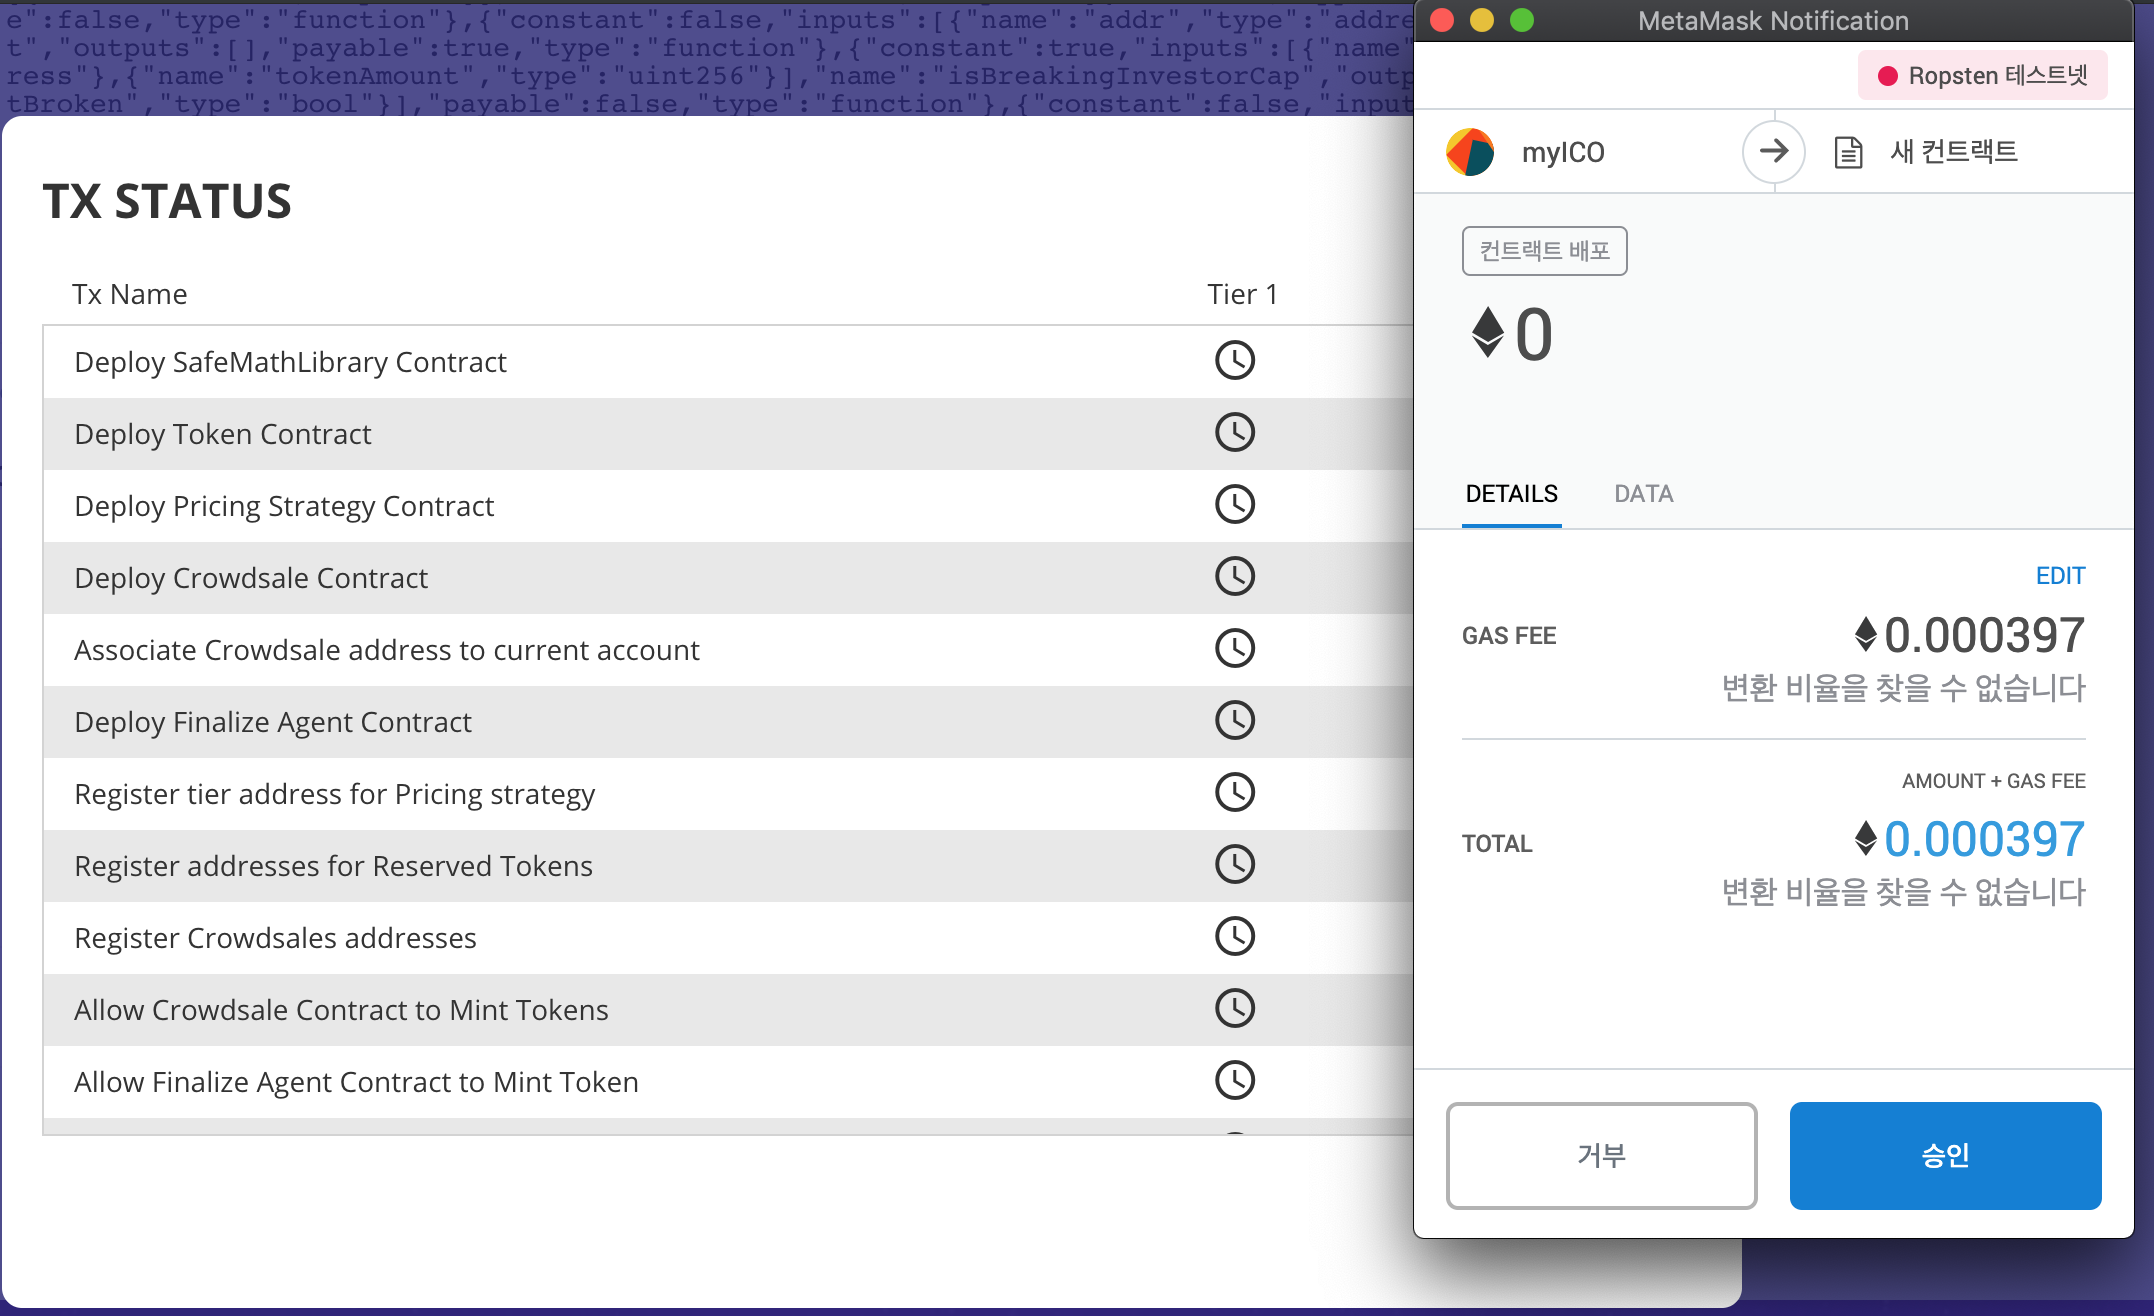Select the DETAILS tab
The image size is (2154, 1316).
click(x=1511, y=494)
